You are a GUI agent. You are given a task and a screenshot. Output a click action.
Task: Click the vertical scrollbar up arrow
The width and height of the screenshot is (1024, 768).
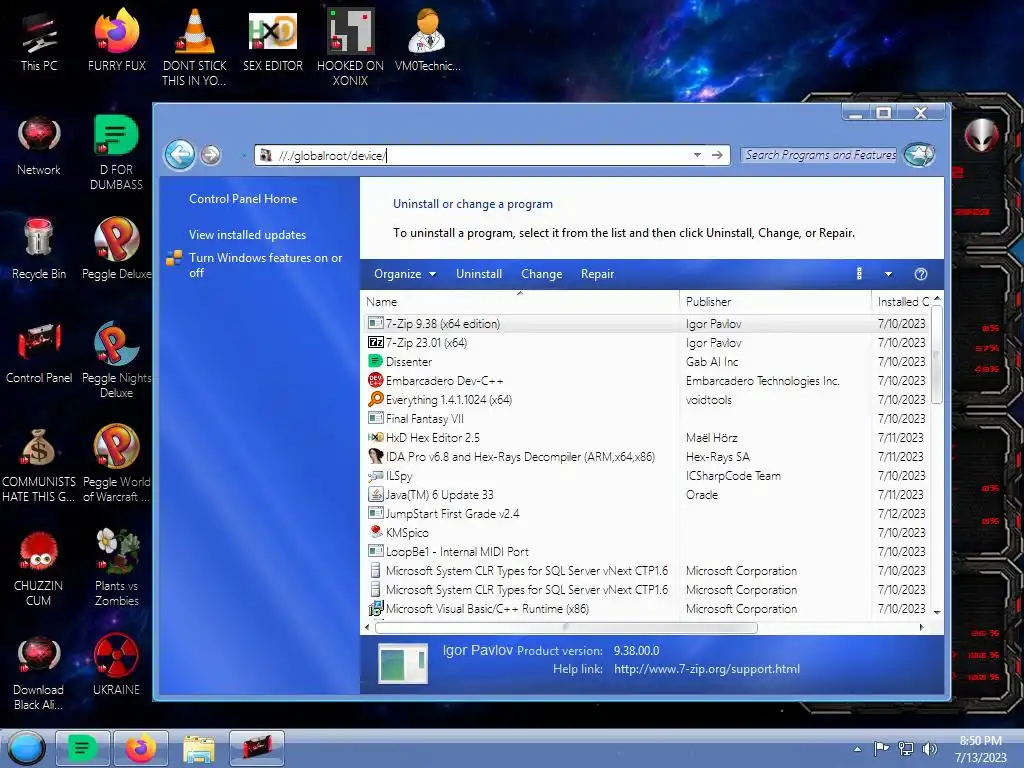pos(937,298)
